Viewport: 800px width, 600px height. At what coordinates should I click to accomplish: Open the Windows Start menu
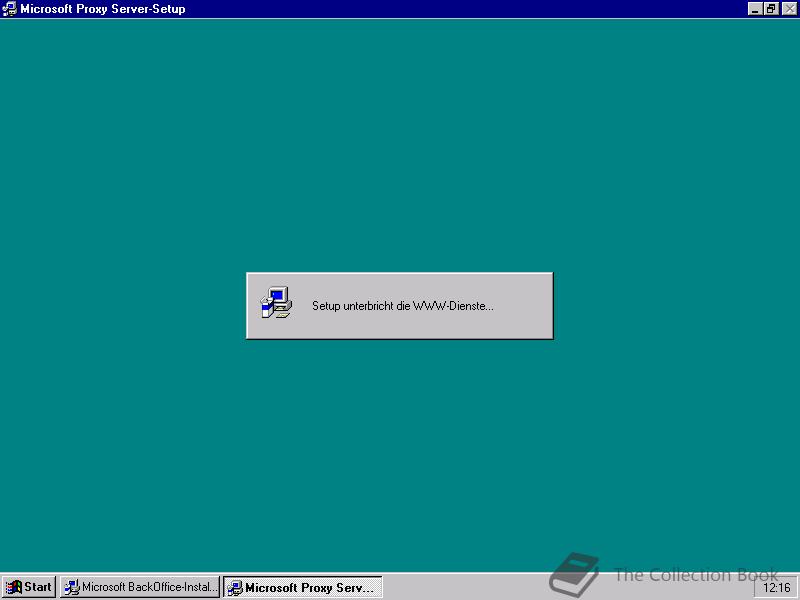(x=29, y=587)
